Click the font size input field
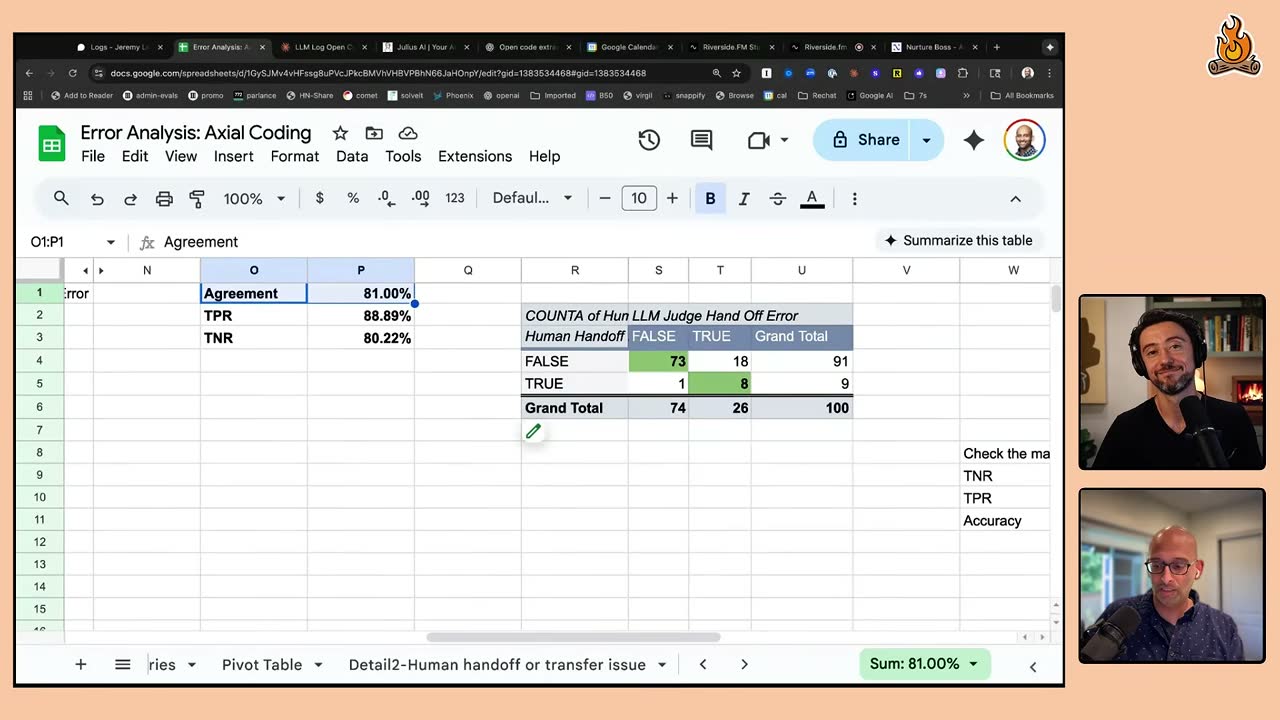1280x720 pixels. (x=639, y=198)
